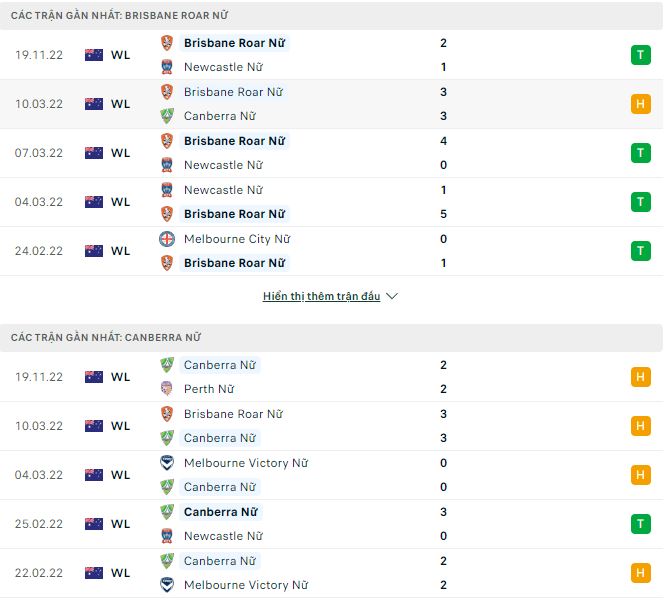Click the Brisbane Roar logo in the 24.02.22 match
This screenshot has height=600, width=671.
click(x=167, y=263)
